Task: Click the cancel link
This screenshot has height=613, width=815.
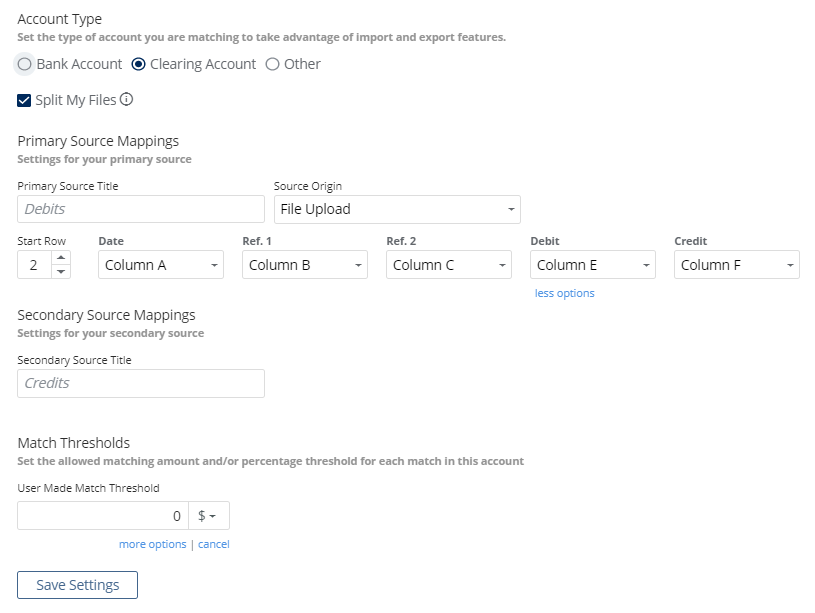Action: click(x=214, y=544)
